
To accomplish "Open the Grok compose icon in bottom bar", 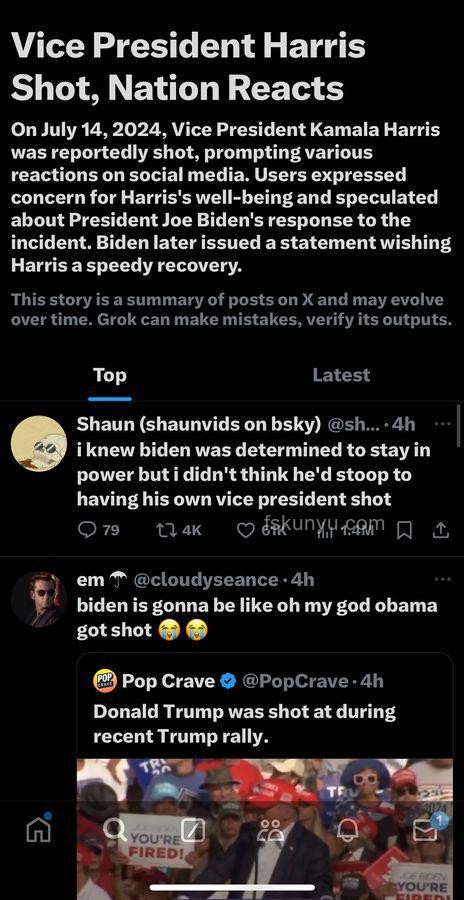I will click(193, 829).
